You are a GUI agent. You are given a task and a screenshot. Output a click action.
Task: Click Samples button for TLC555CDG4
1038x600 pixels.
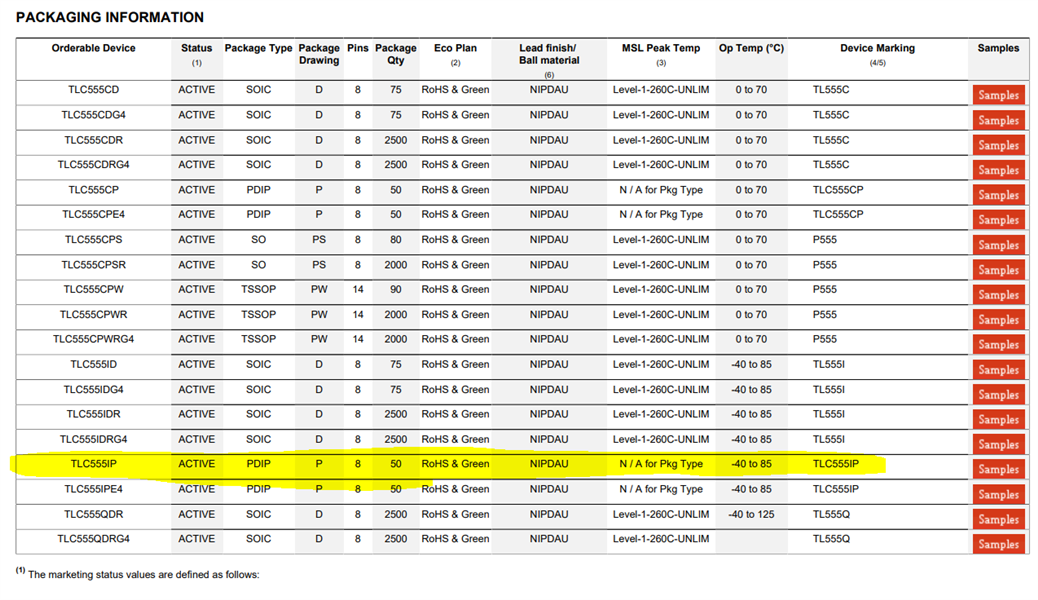coord(998,120)
